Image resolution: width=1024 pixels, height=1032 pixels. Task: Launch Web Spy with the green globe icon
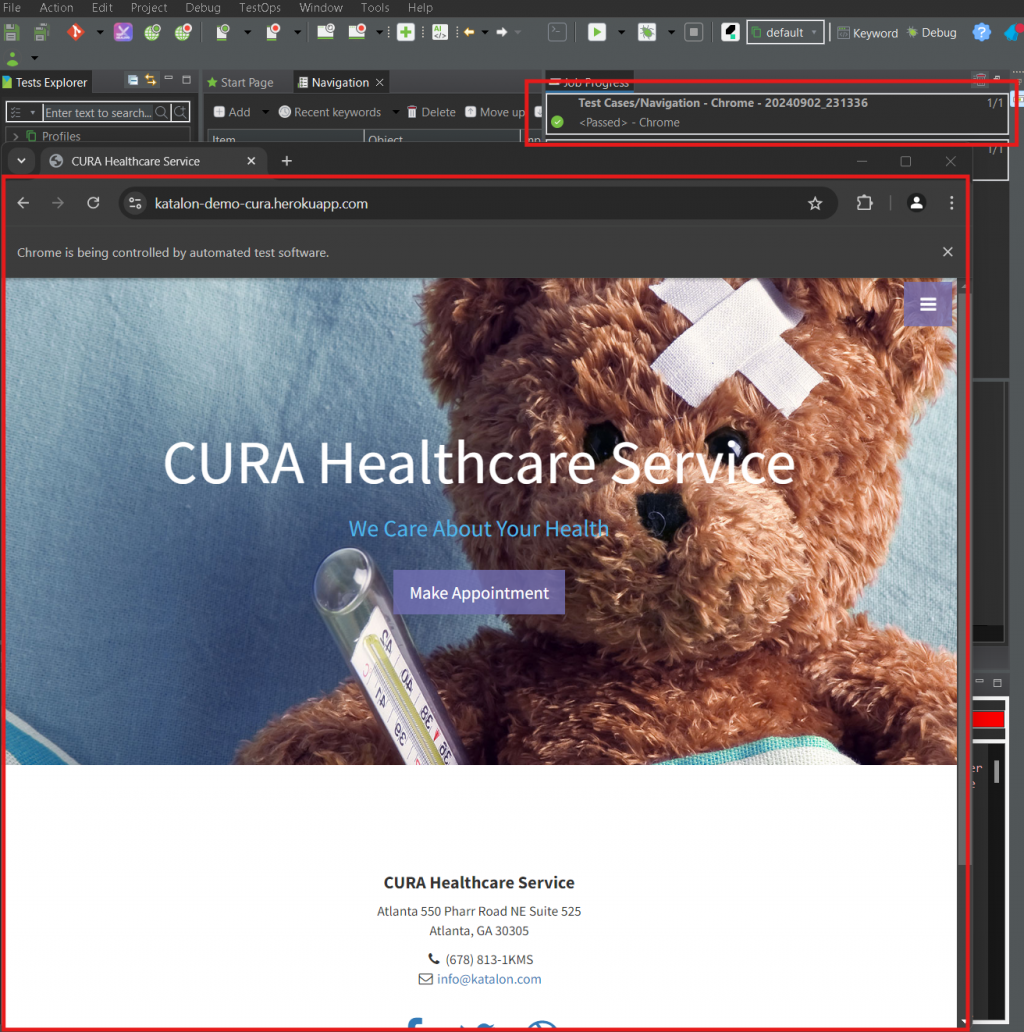(x=153, y=32)
